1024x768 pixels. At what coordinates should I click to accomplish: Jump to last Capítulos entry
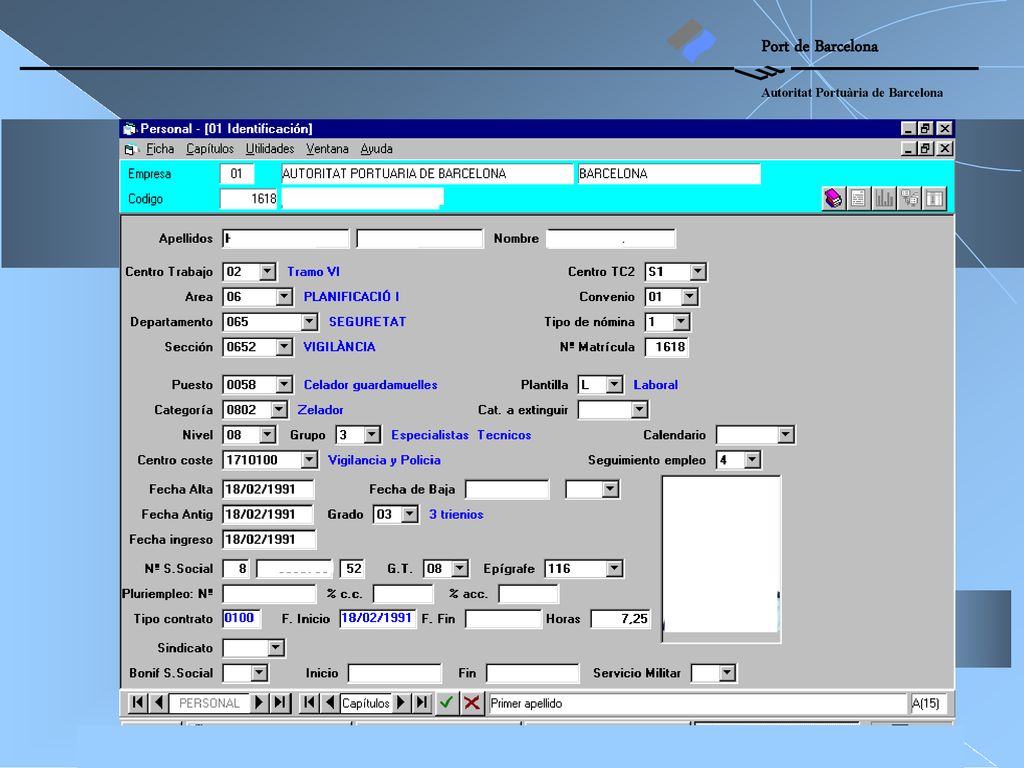(422, 703)
